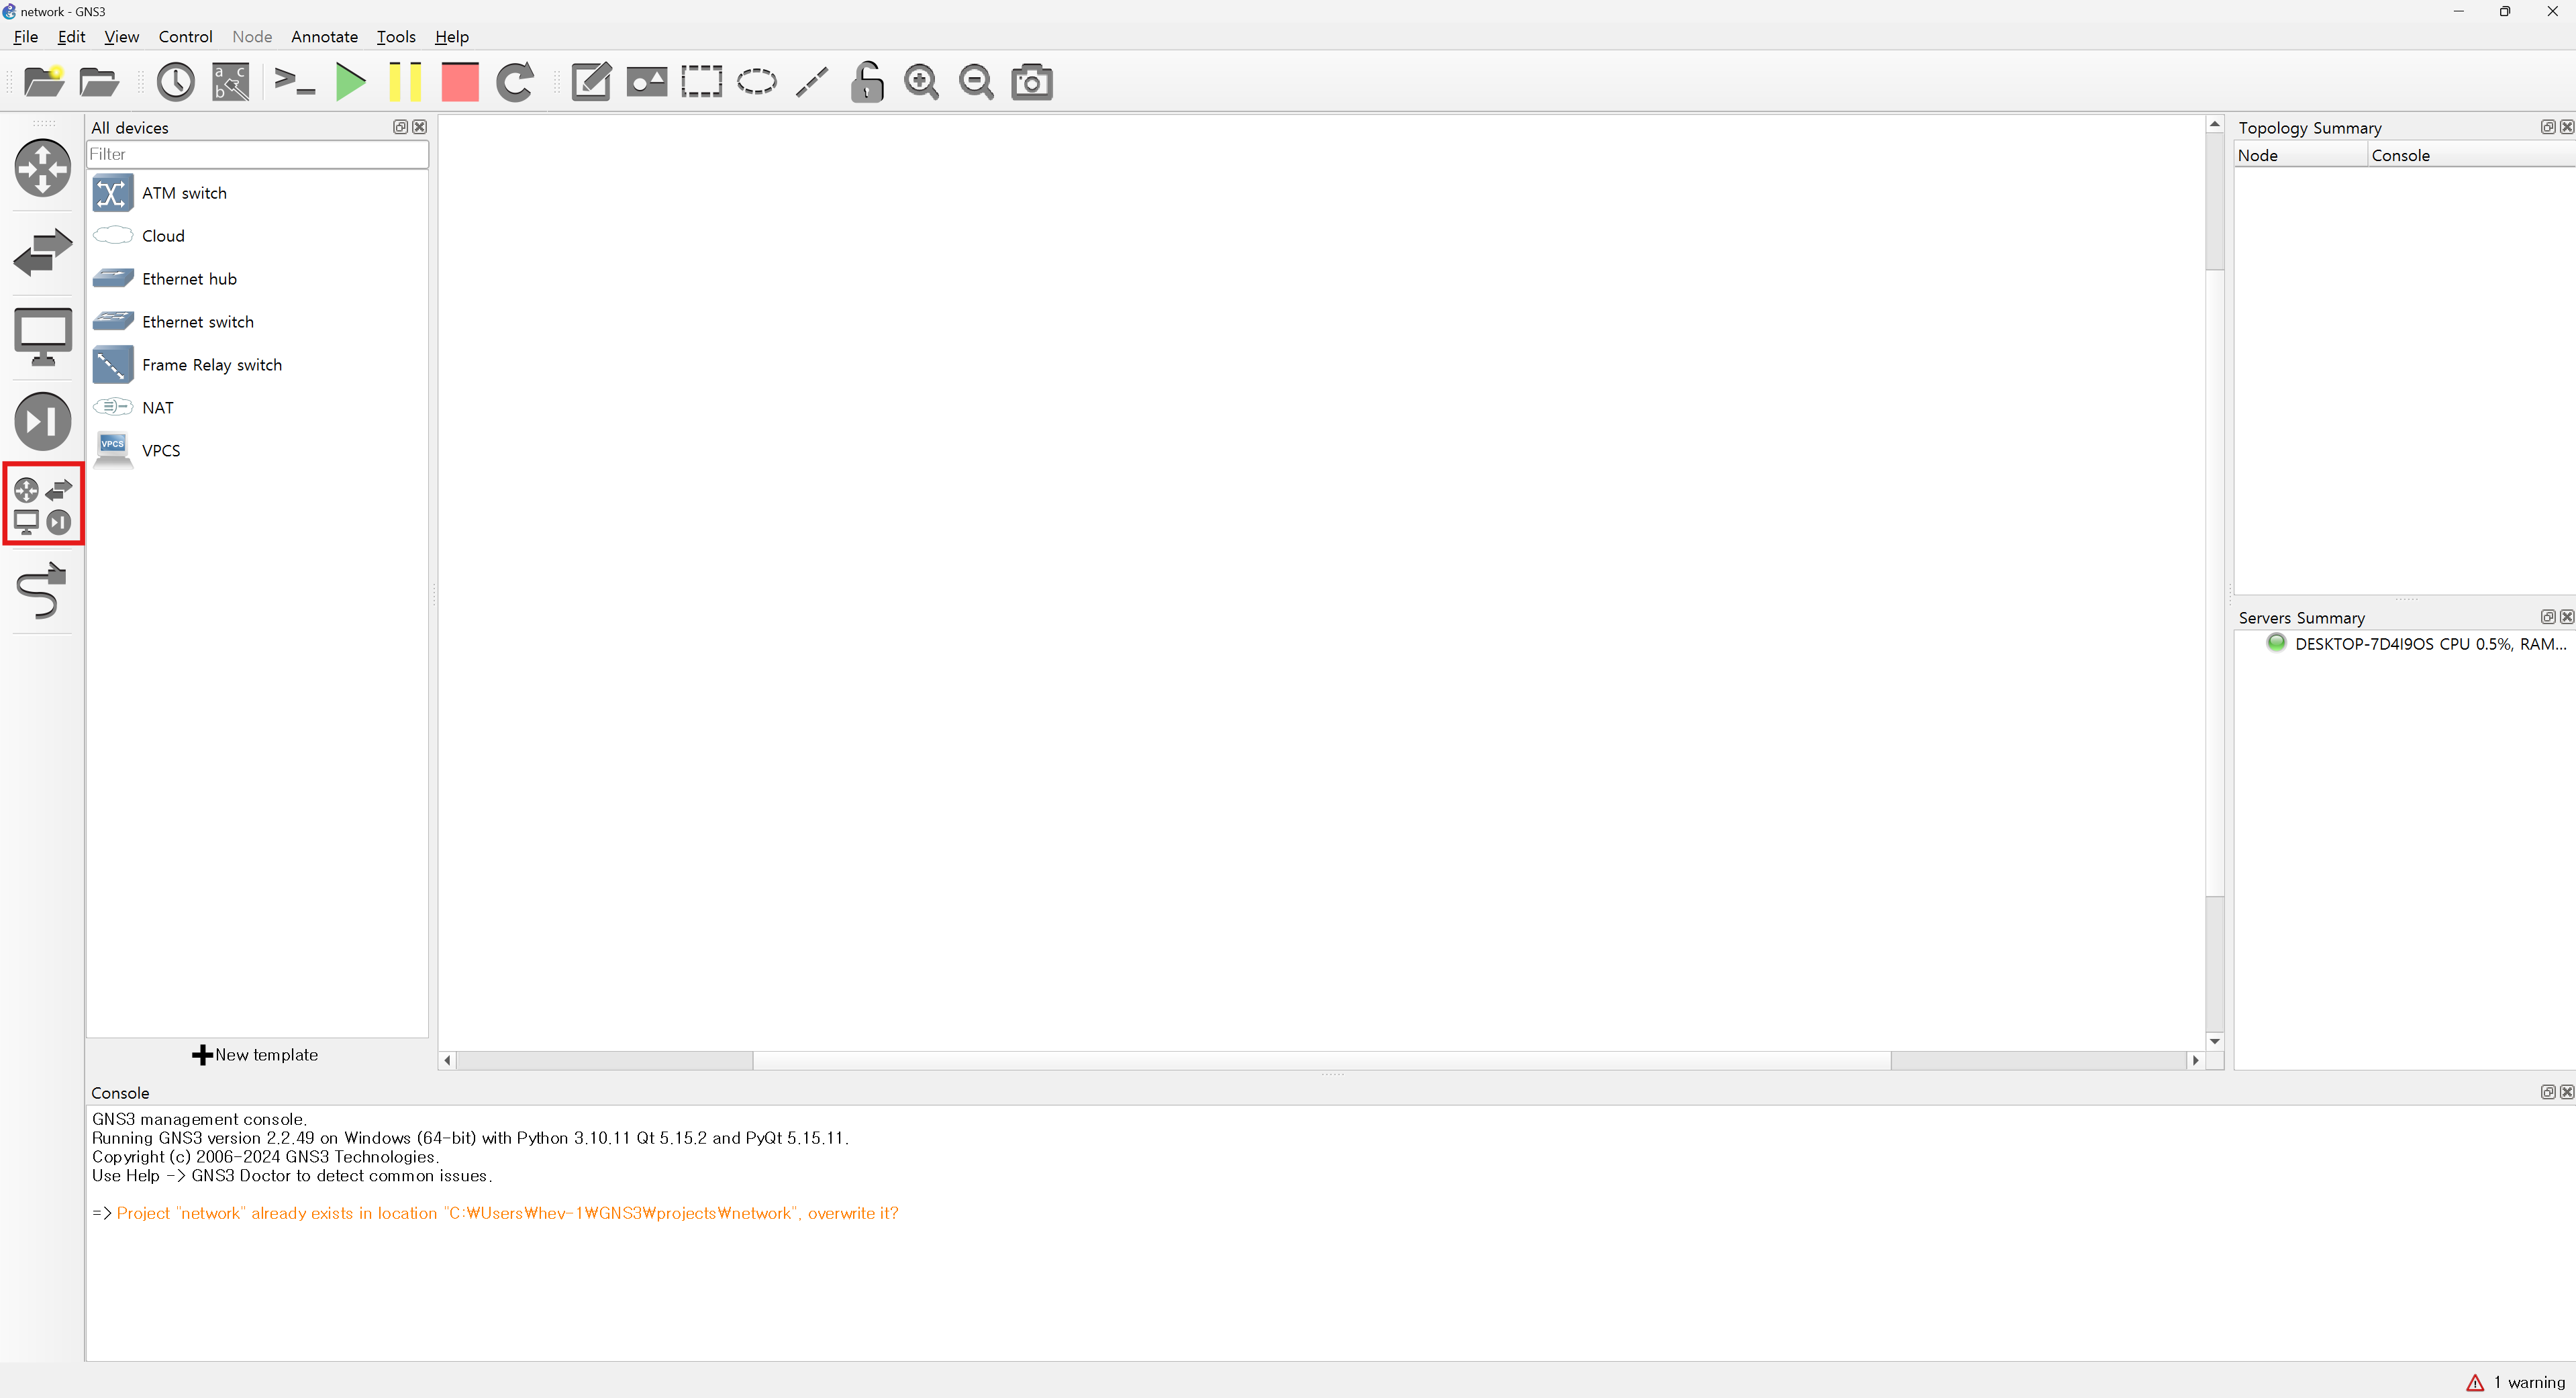Select the Add a link cable tool
This screenshot has height=1398, width=2576.
pyautogui.click(x=42, y=591)
